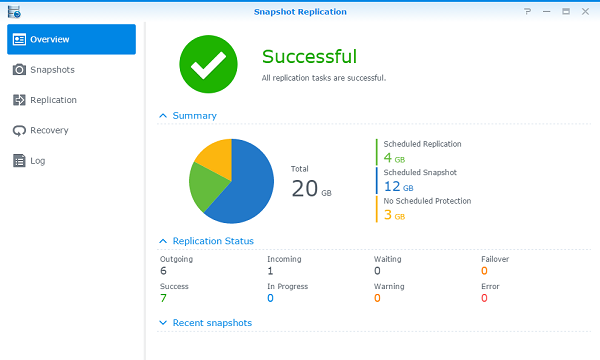This screenshot has height=360, width=600.
Task: Open help with the question mark icon
Action: pos(527,11)
